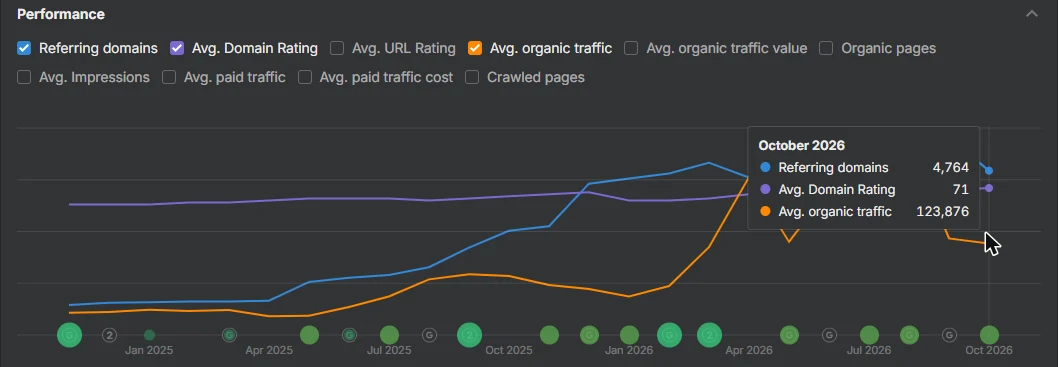Click large green '2' marker before Oct 2025
Screen dimensions: 1058x367
(469, 335)
